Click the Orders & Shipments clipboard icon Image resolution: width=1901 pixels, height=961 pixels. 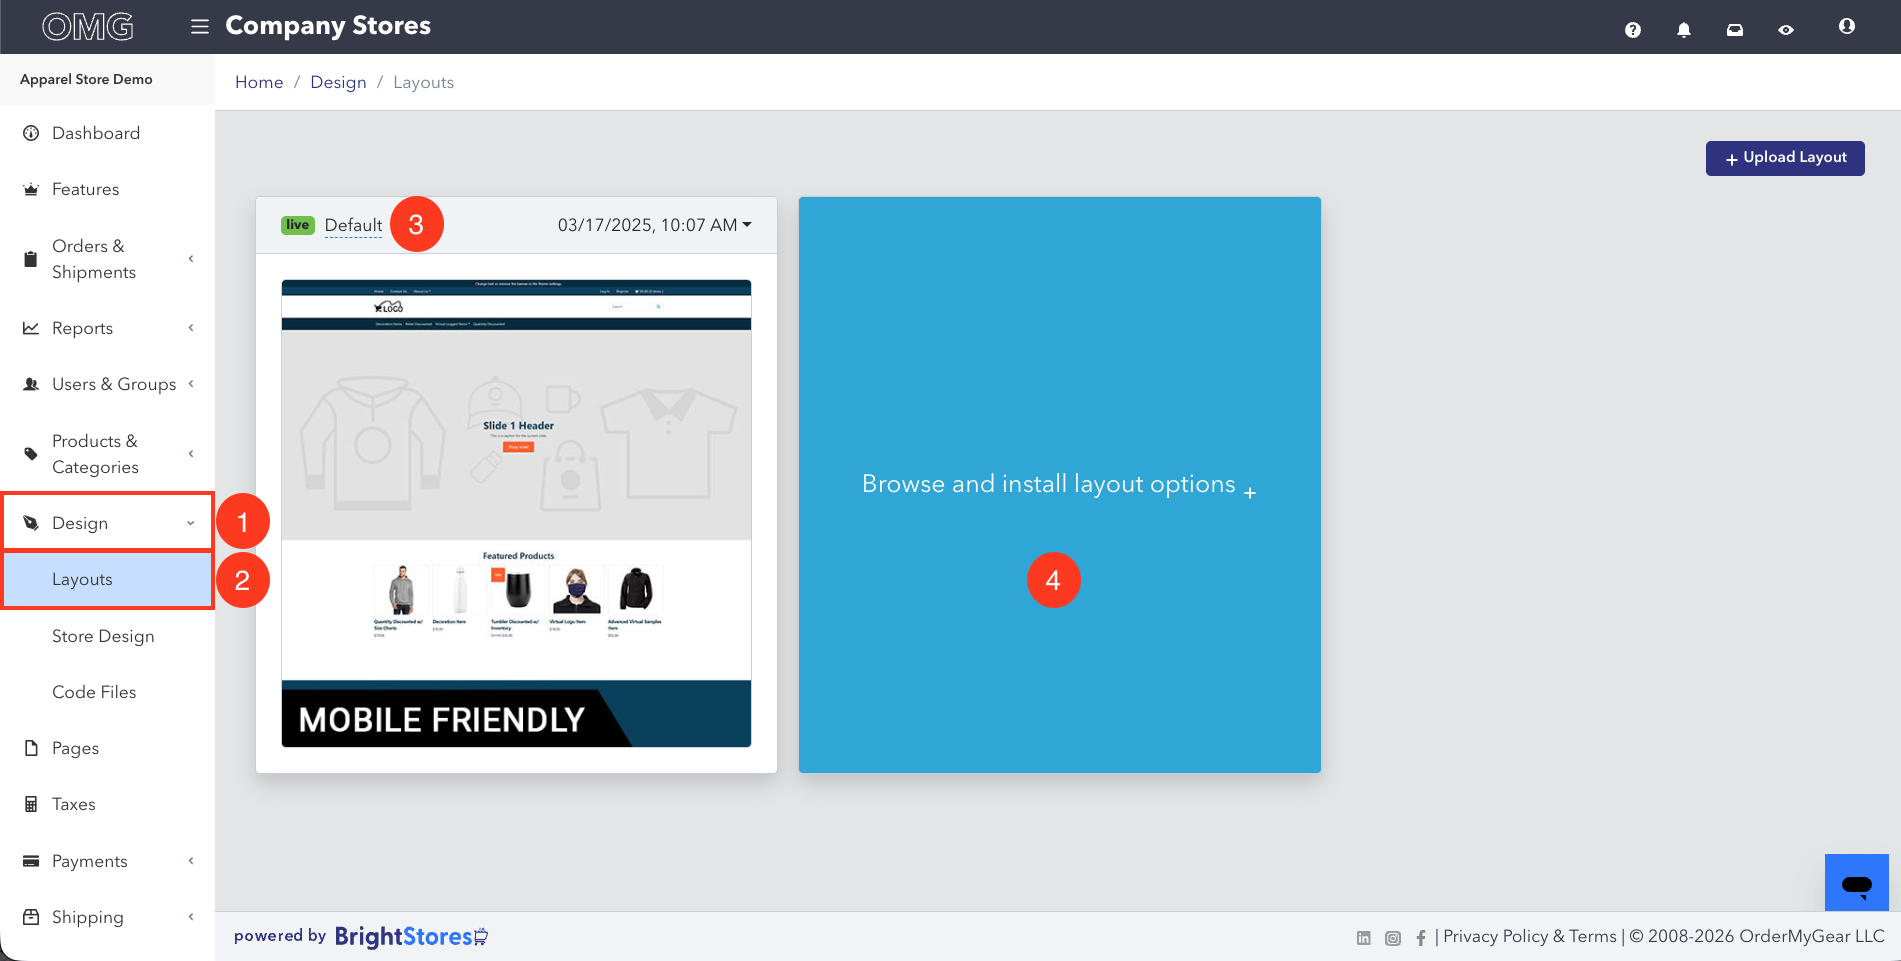click(31, 259)
